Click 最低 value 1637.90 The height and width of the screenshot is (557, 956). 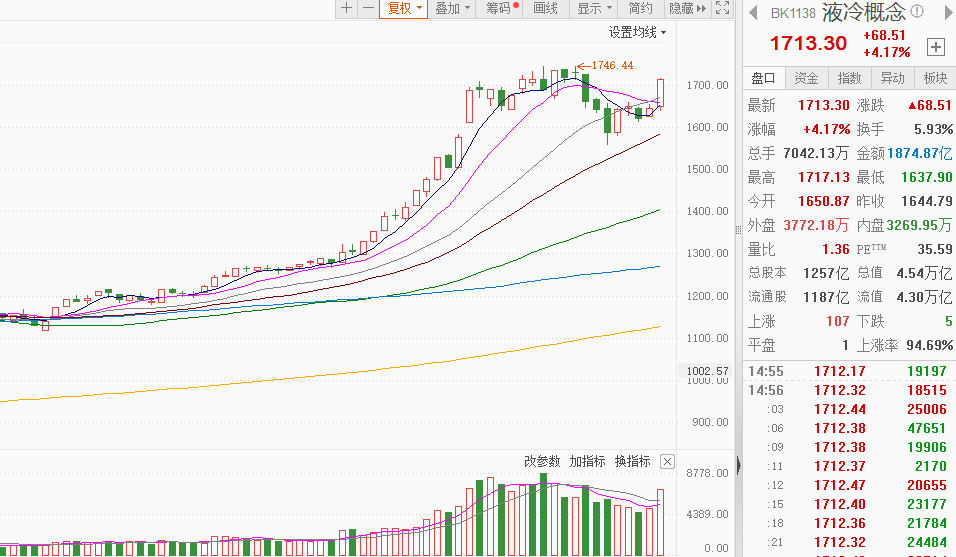tap(927, 177)
